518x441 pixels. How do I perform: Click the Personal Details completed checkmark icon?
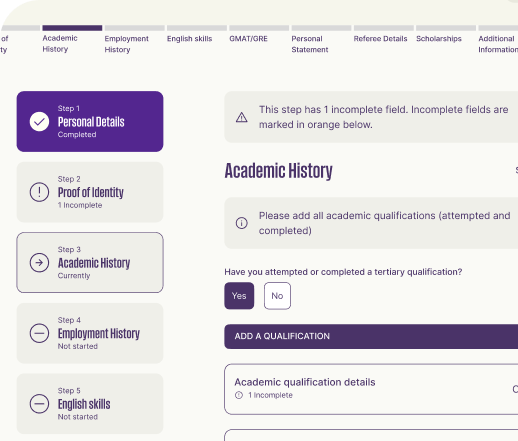[x=39, y=122]
